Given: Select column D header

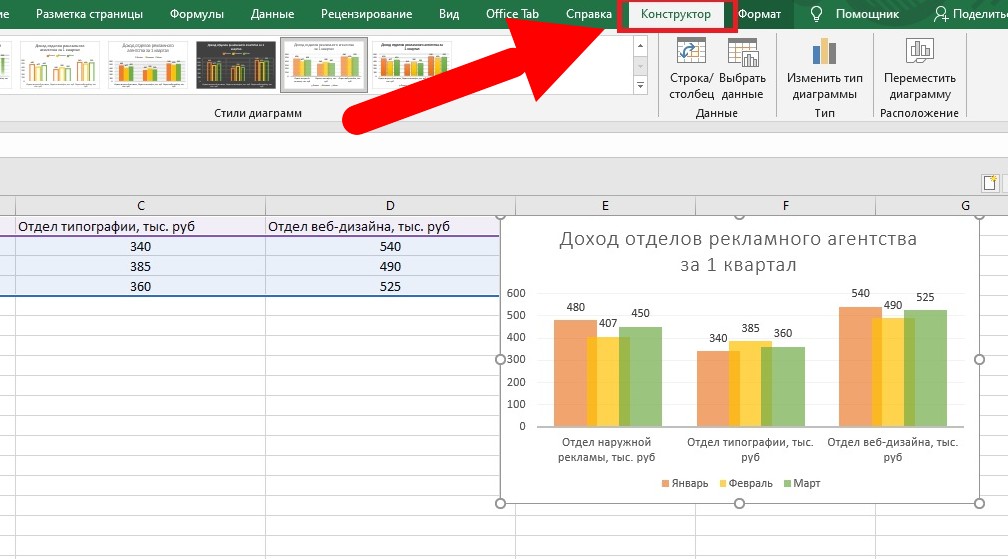Looking at the screenshot, I should [390, 206].
